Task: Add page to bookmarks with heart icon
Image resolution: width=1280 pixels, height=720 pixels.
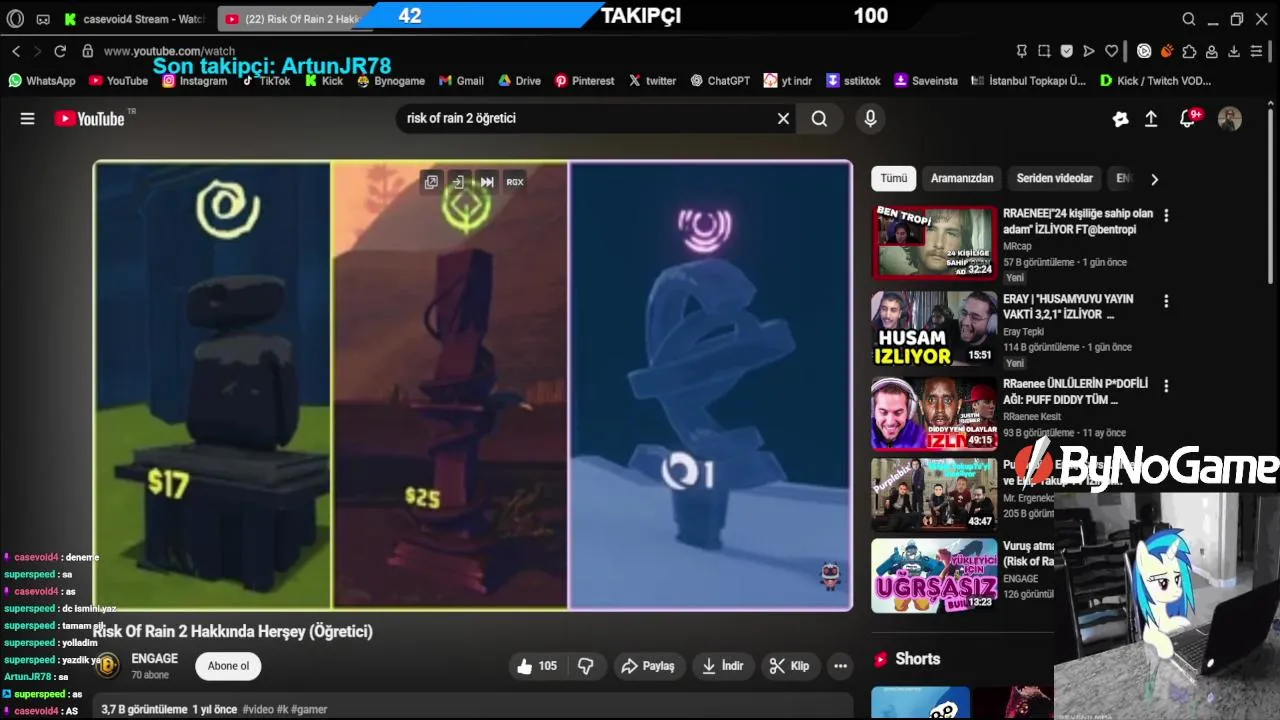Action: pyautogui.click(x=1111, y=51)
